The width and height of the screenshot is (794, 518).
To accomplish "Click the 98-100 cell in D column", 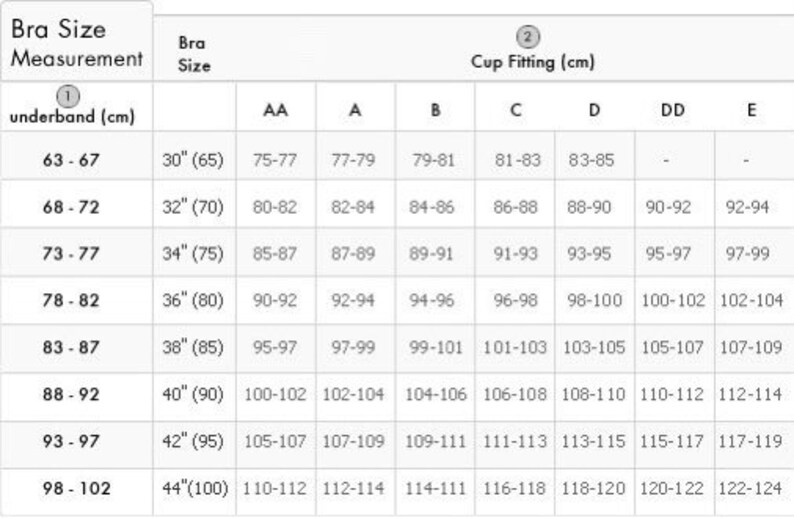I will coord(594,301).
